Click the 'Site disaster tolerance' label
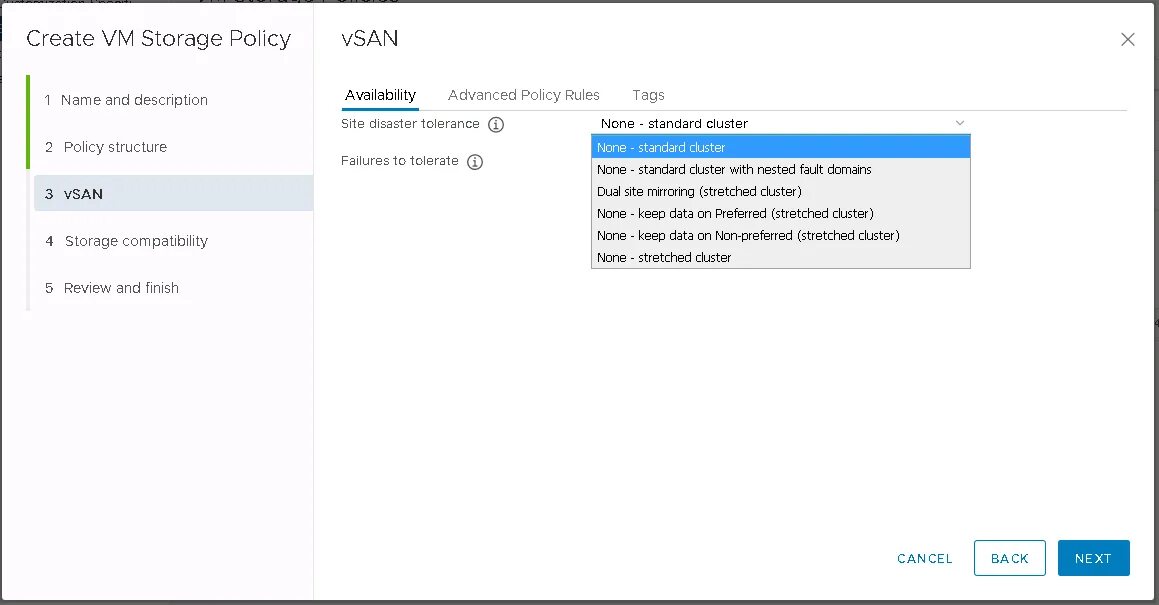This screenshot has width=1159, height=605. click(x=410, y=124)
